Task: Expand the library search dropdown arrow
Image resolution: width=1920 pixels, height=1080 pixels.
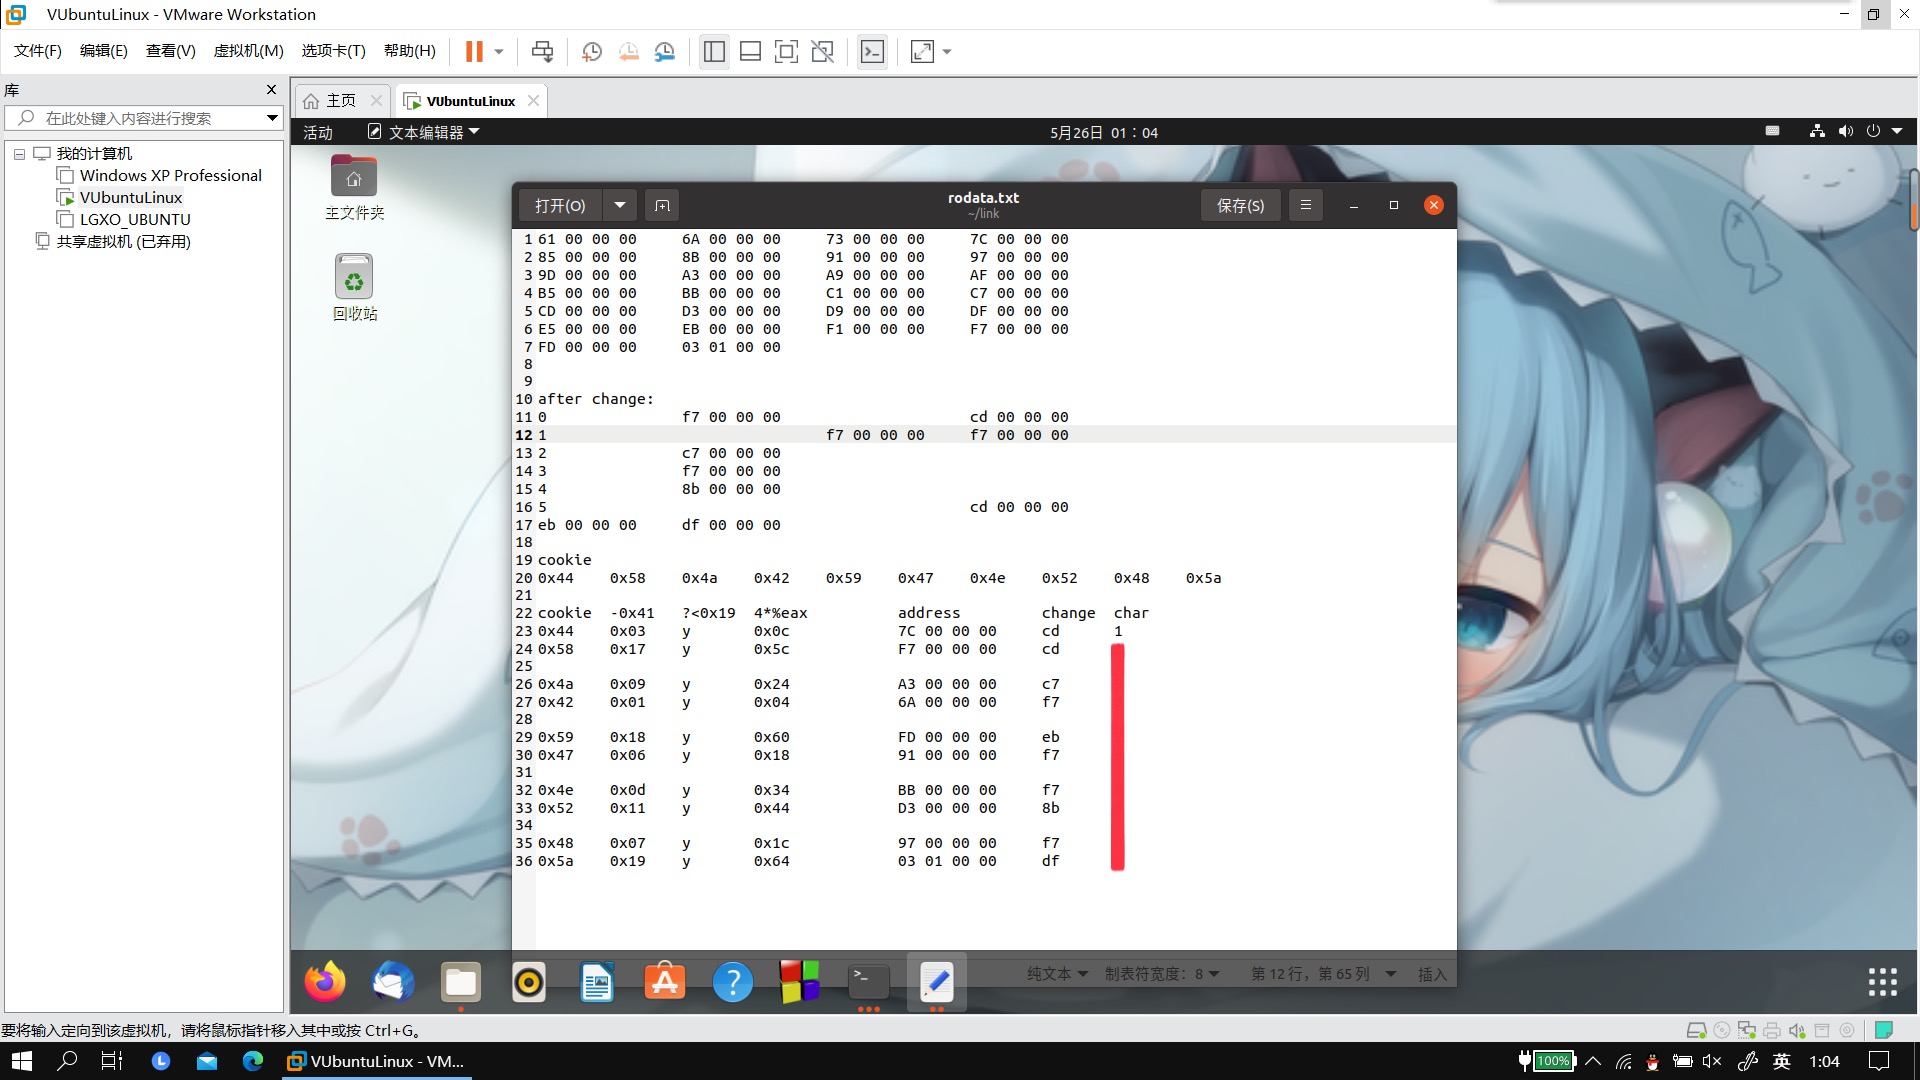Action: [271, 118]
